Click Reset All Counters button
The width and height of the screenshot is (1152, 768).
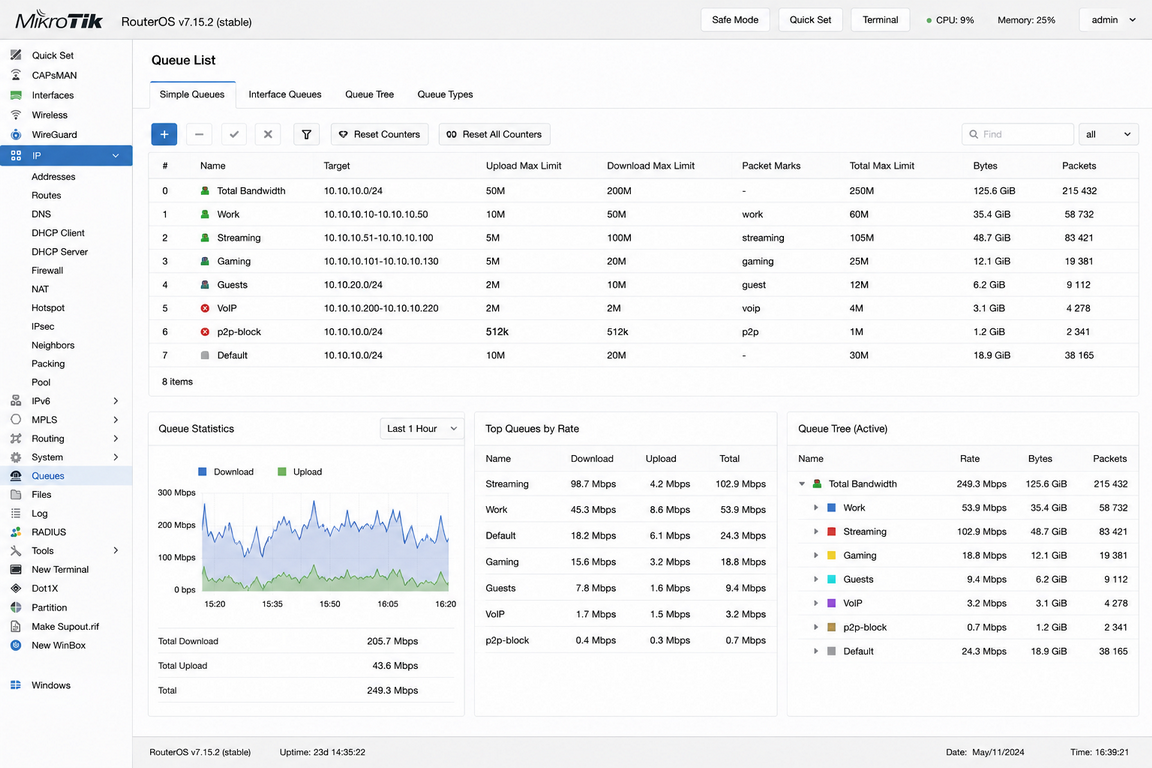494,134
